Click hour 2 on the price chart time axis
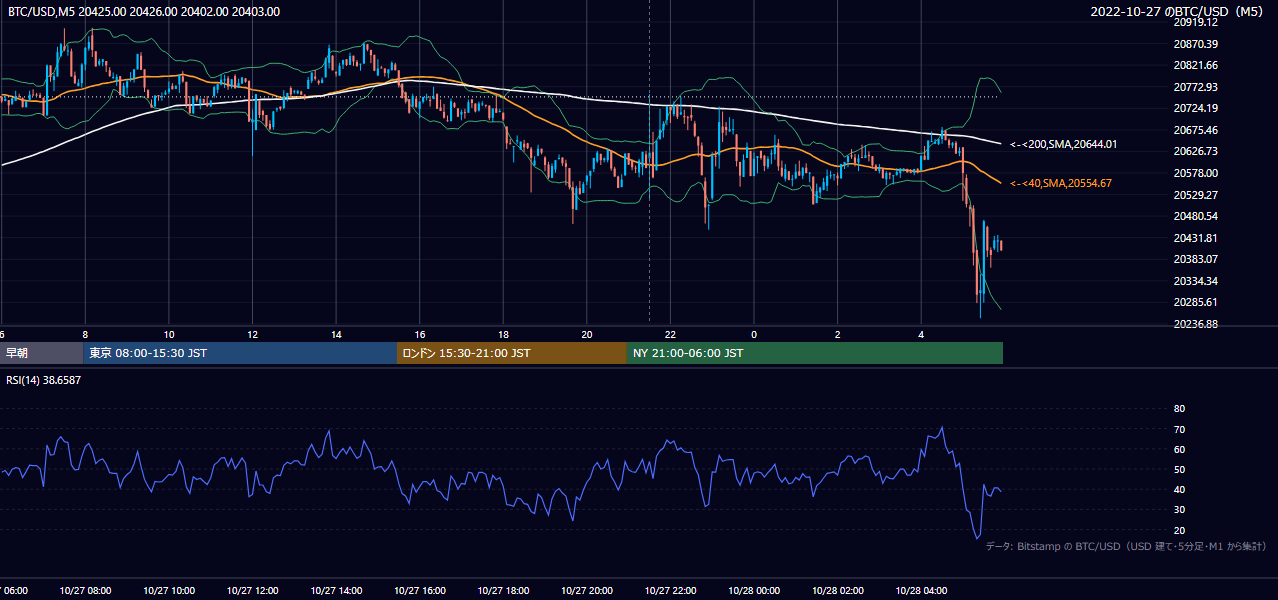Screen dimensions: 1278x600 coord(838,334)
